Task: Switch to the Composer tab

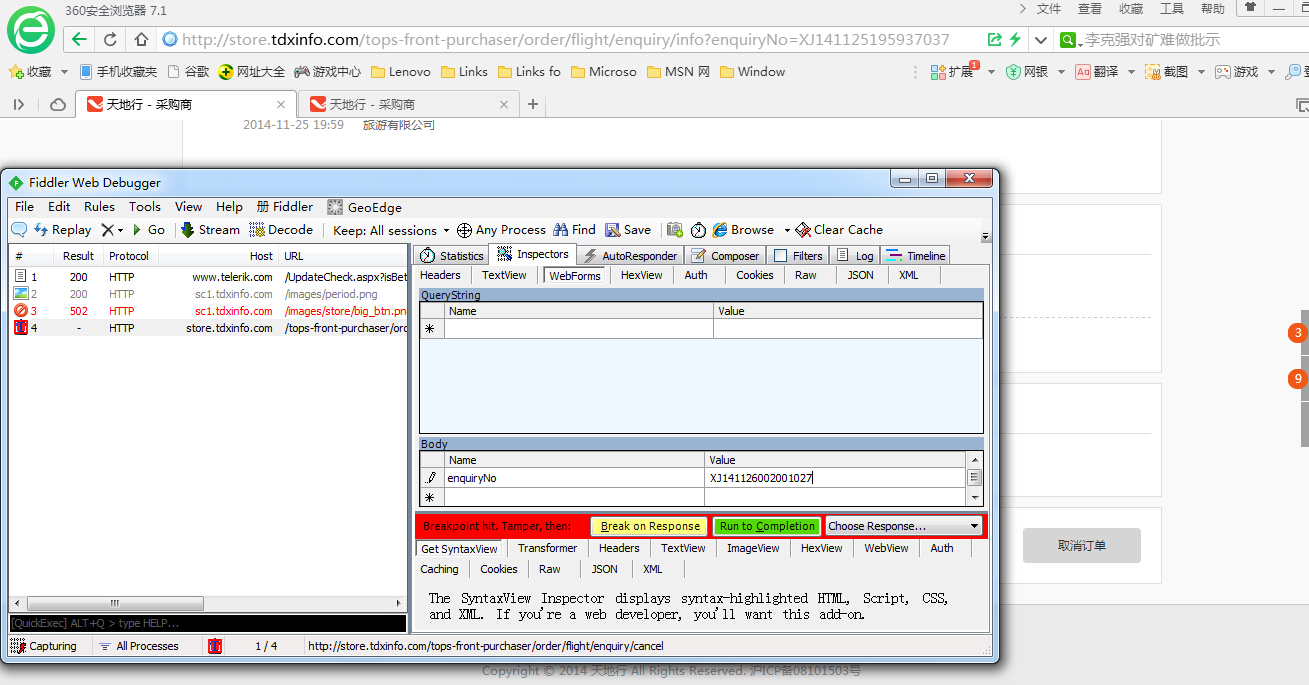Action: (x=725, y=256)
